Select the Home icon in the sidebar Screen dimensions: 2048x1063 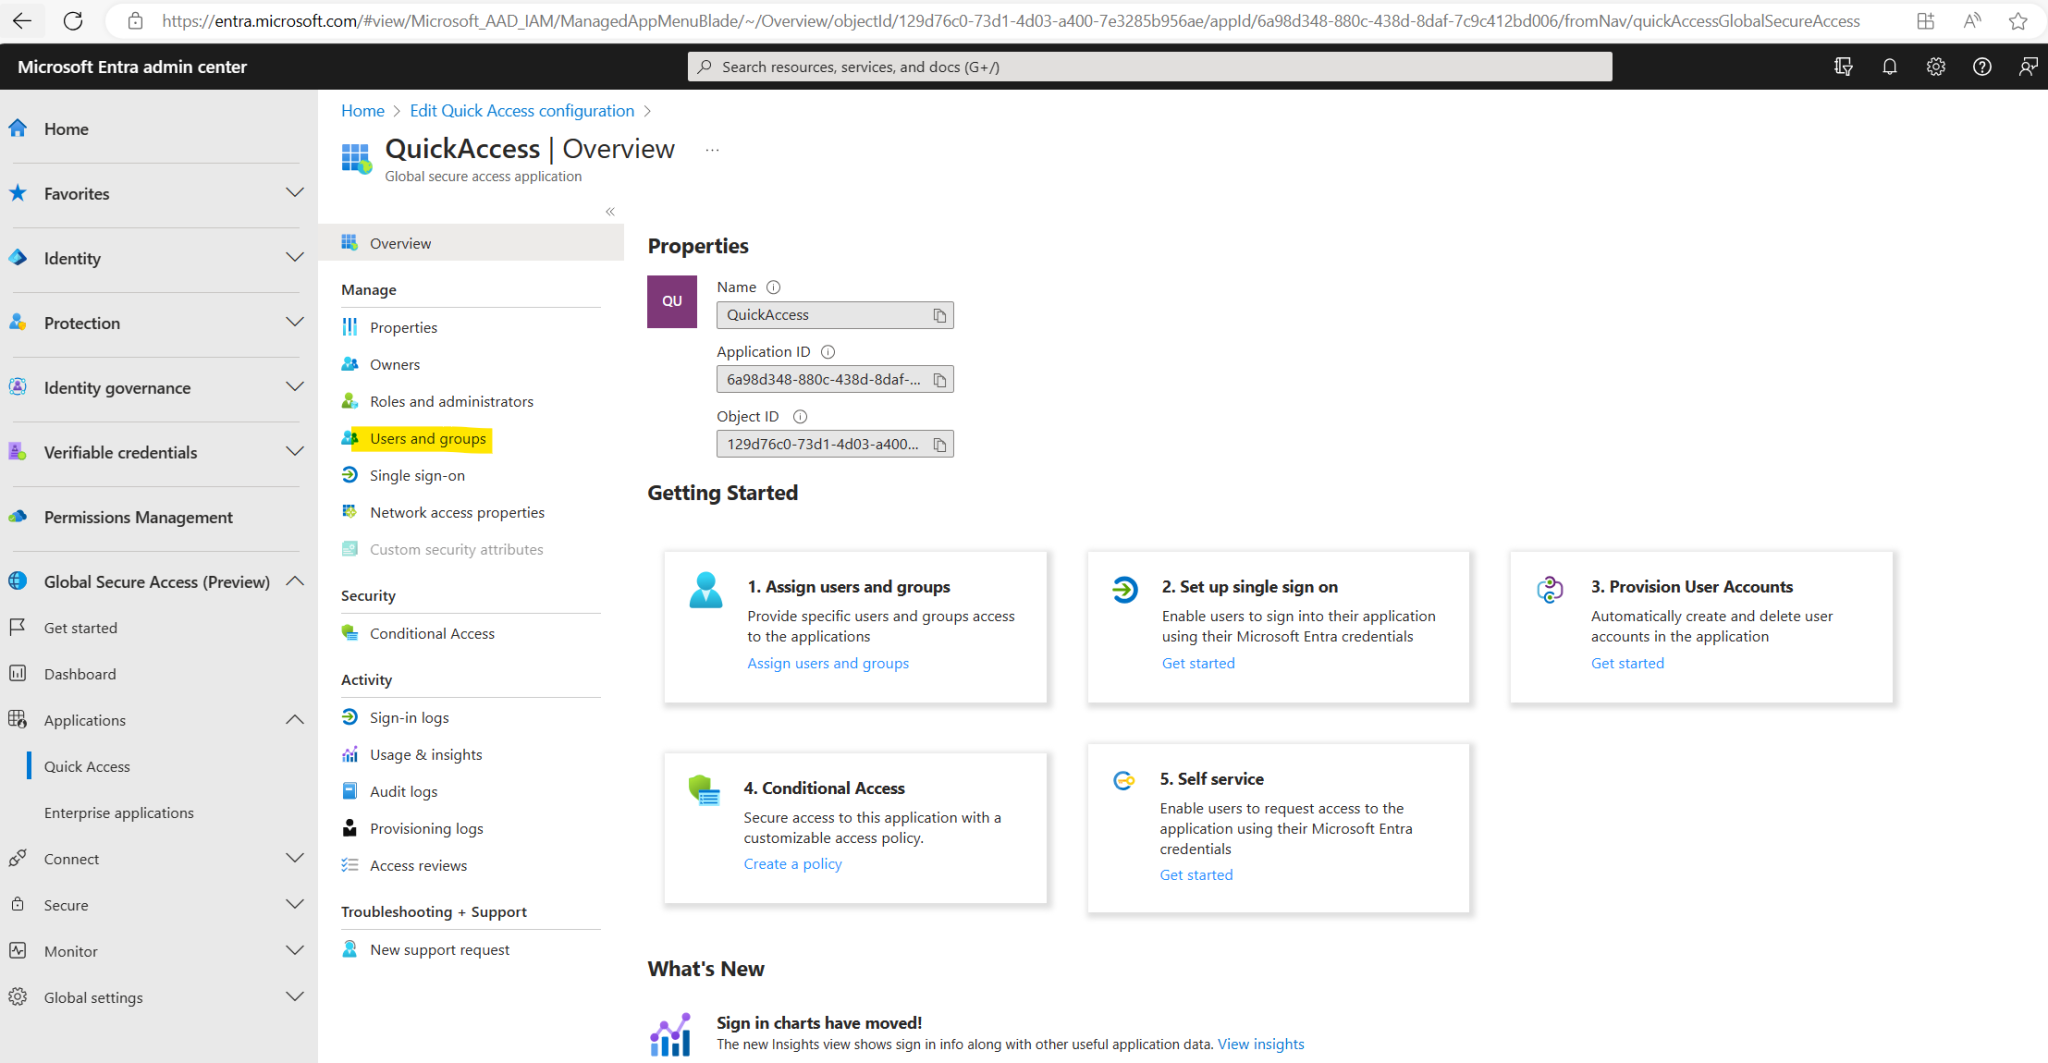[18, 128]
